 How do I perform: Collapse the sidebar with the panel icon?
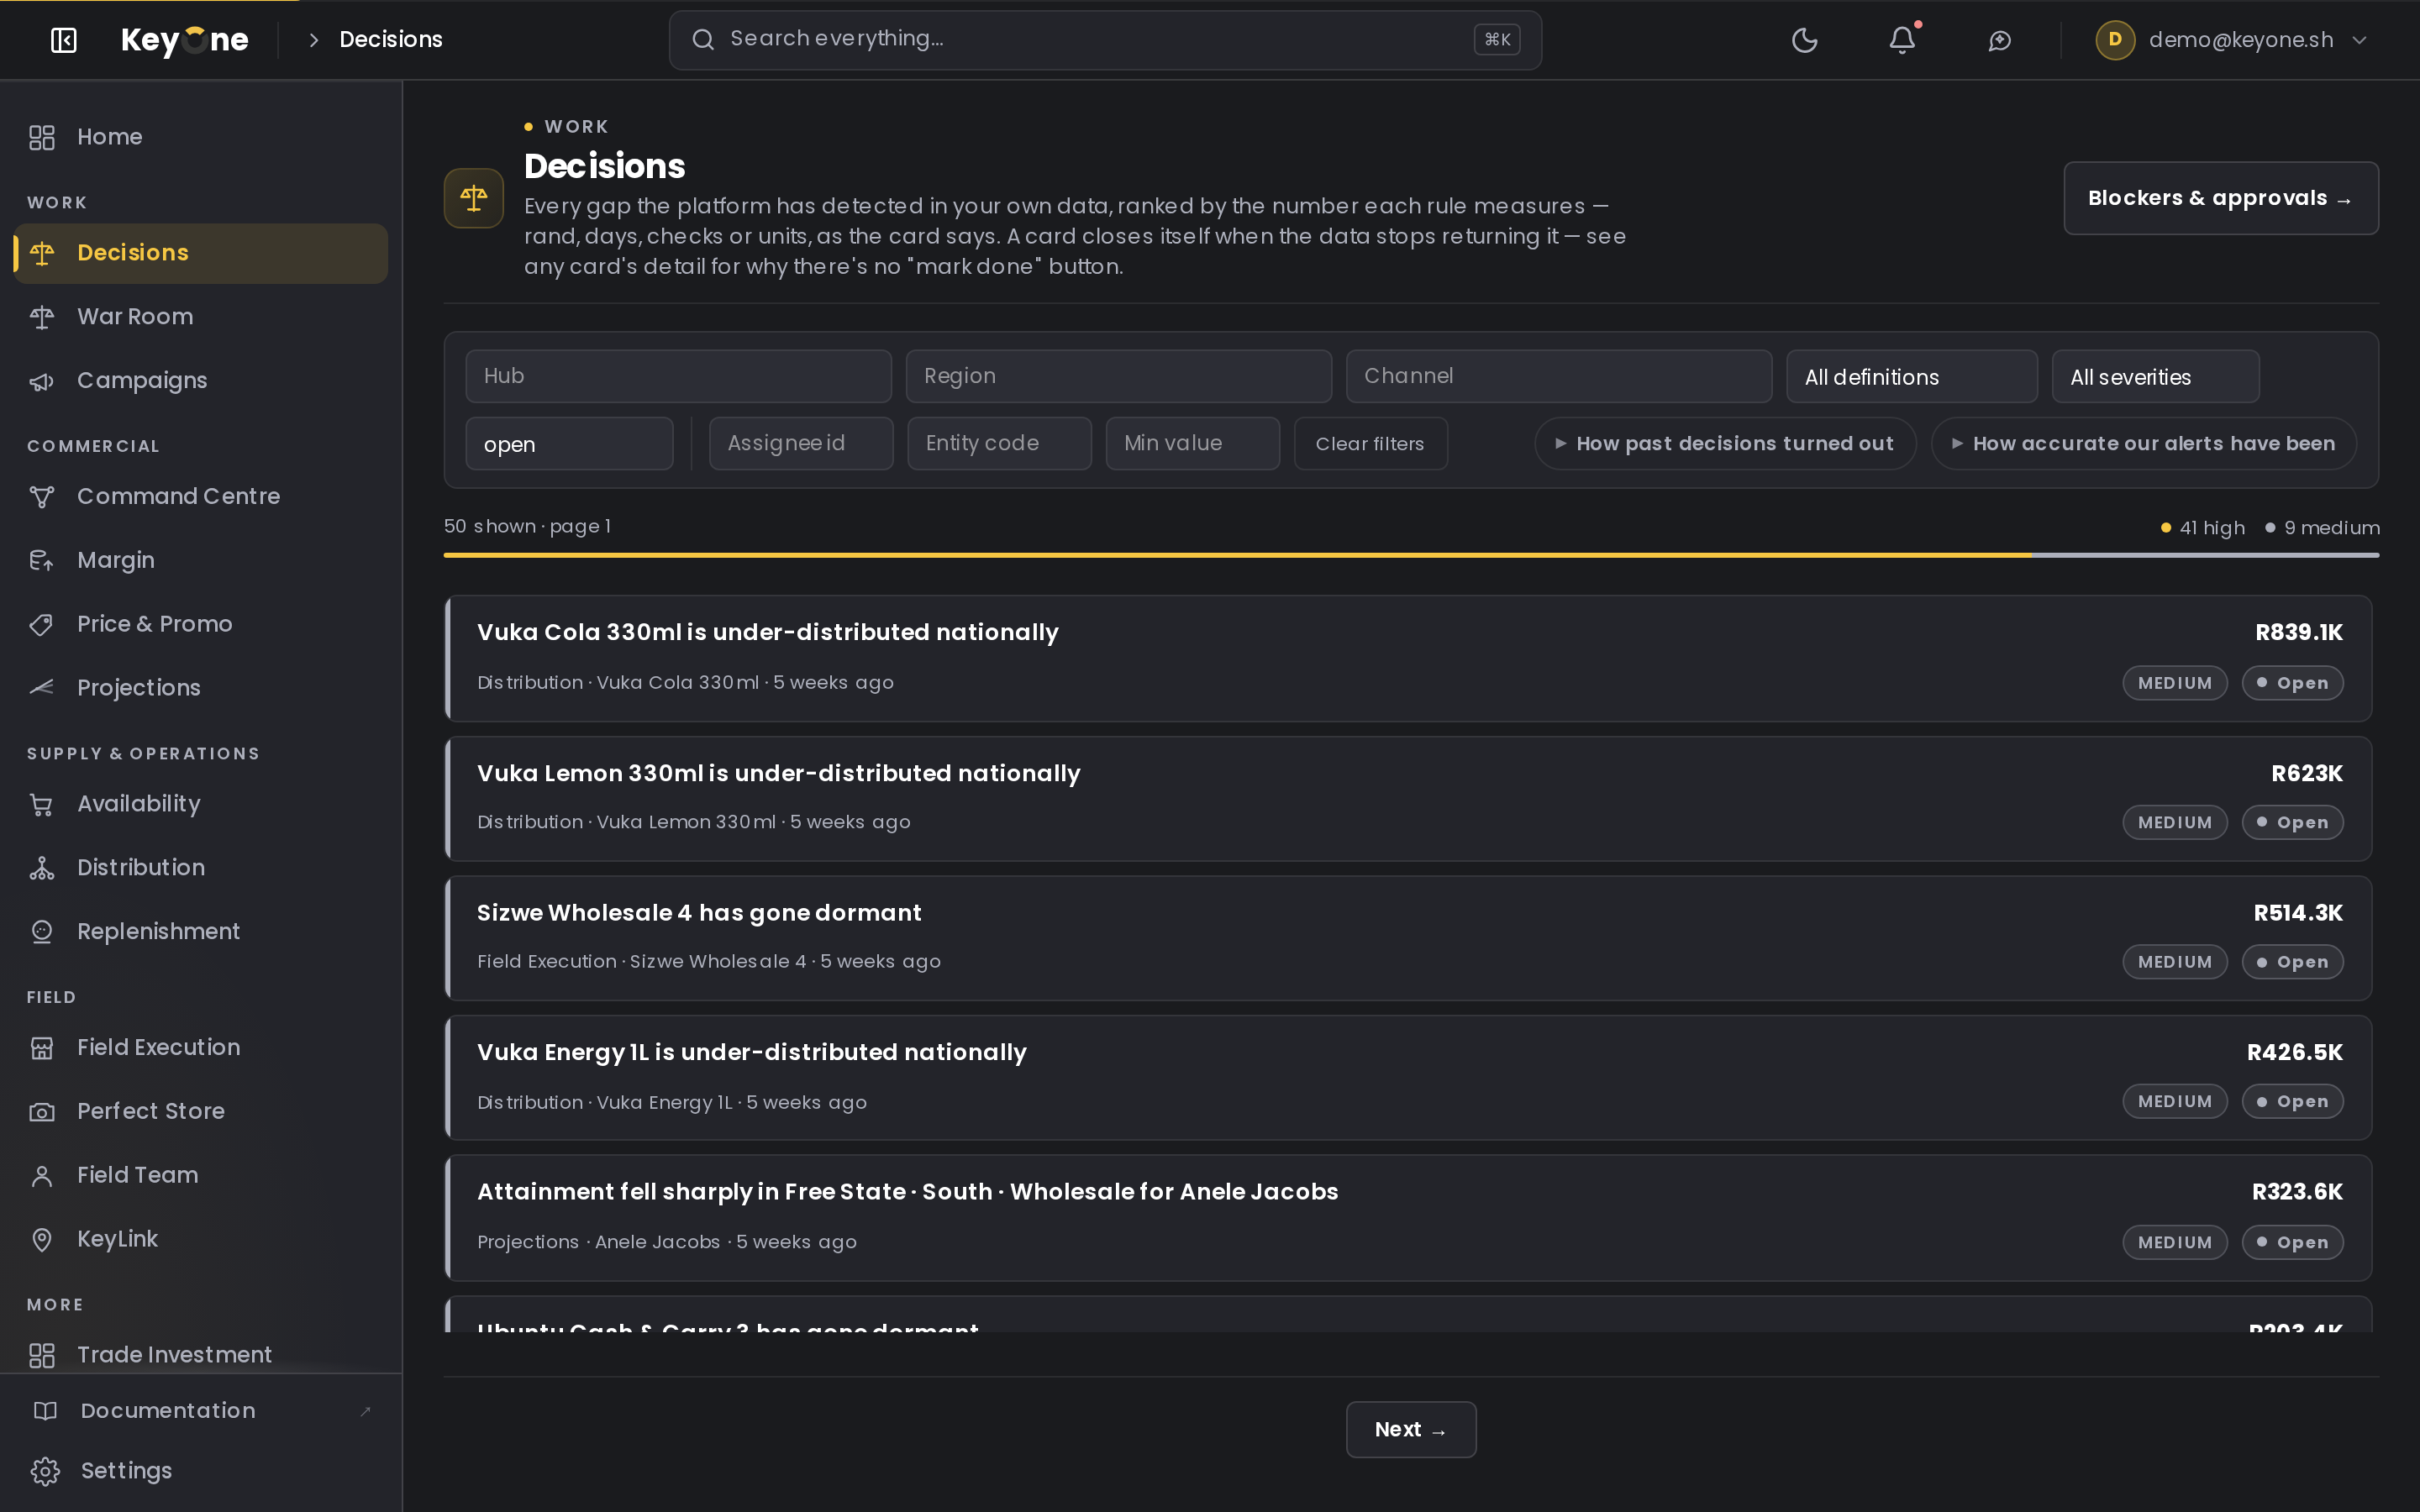tap(63, 40)
